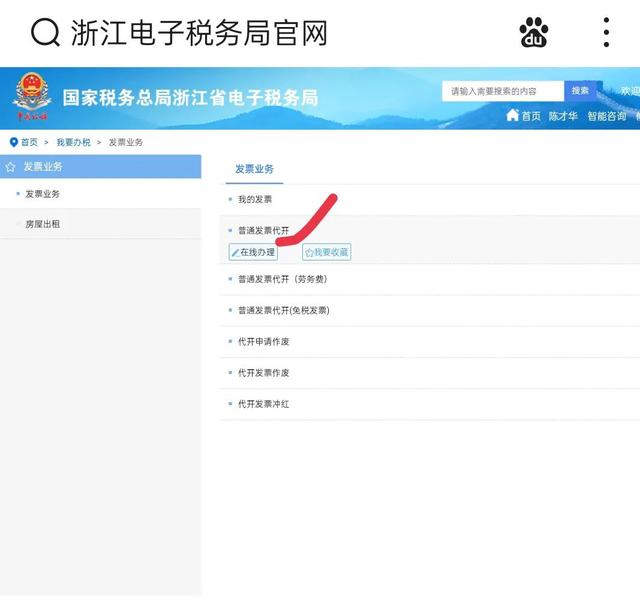The height and width of the screenshot is (605, 640).
Task: Click user name 陈才华 in header
Action: tap(565, 116)
